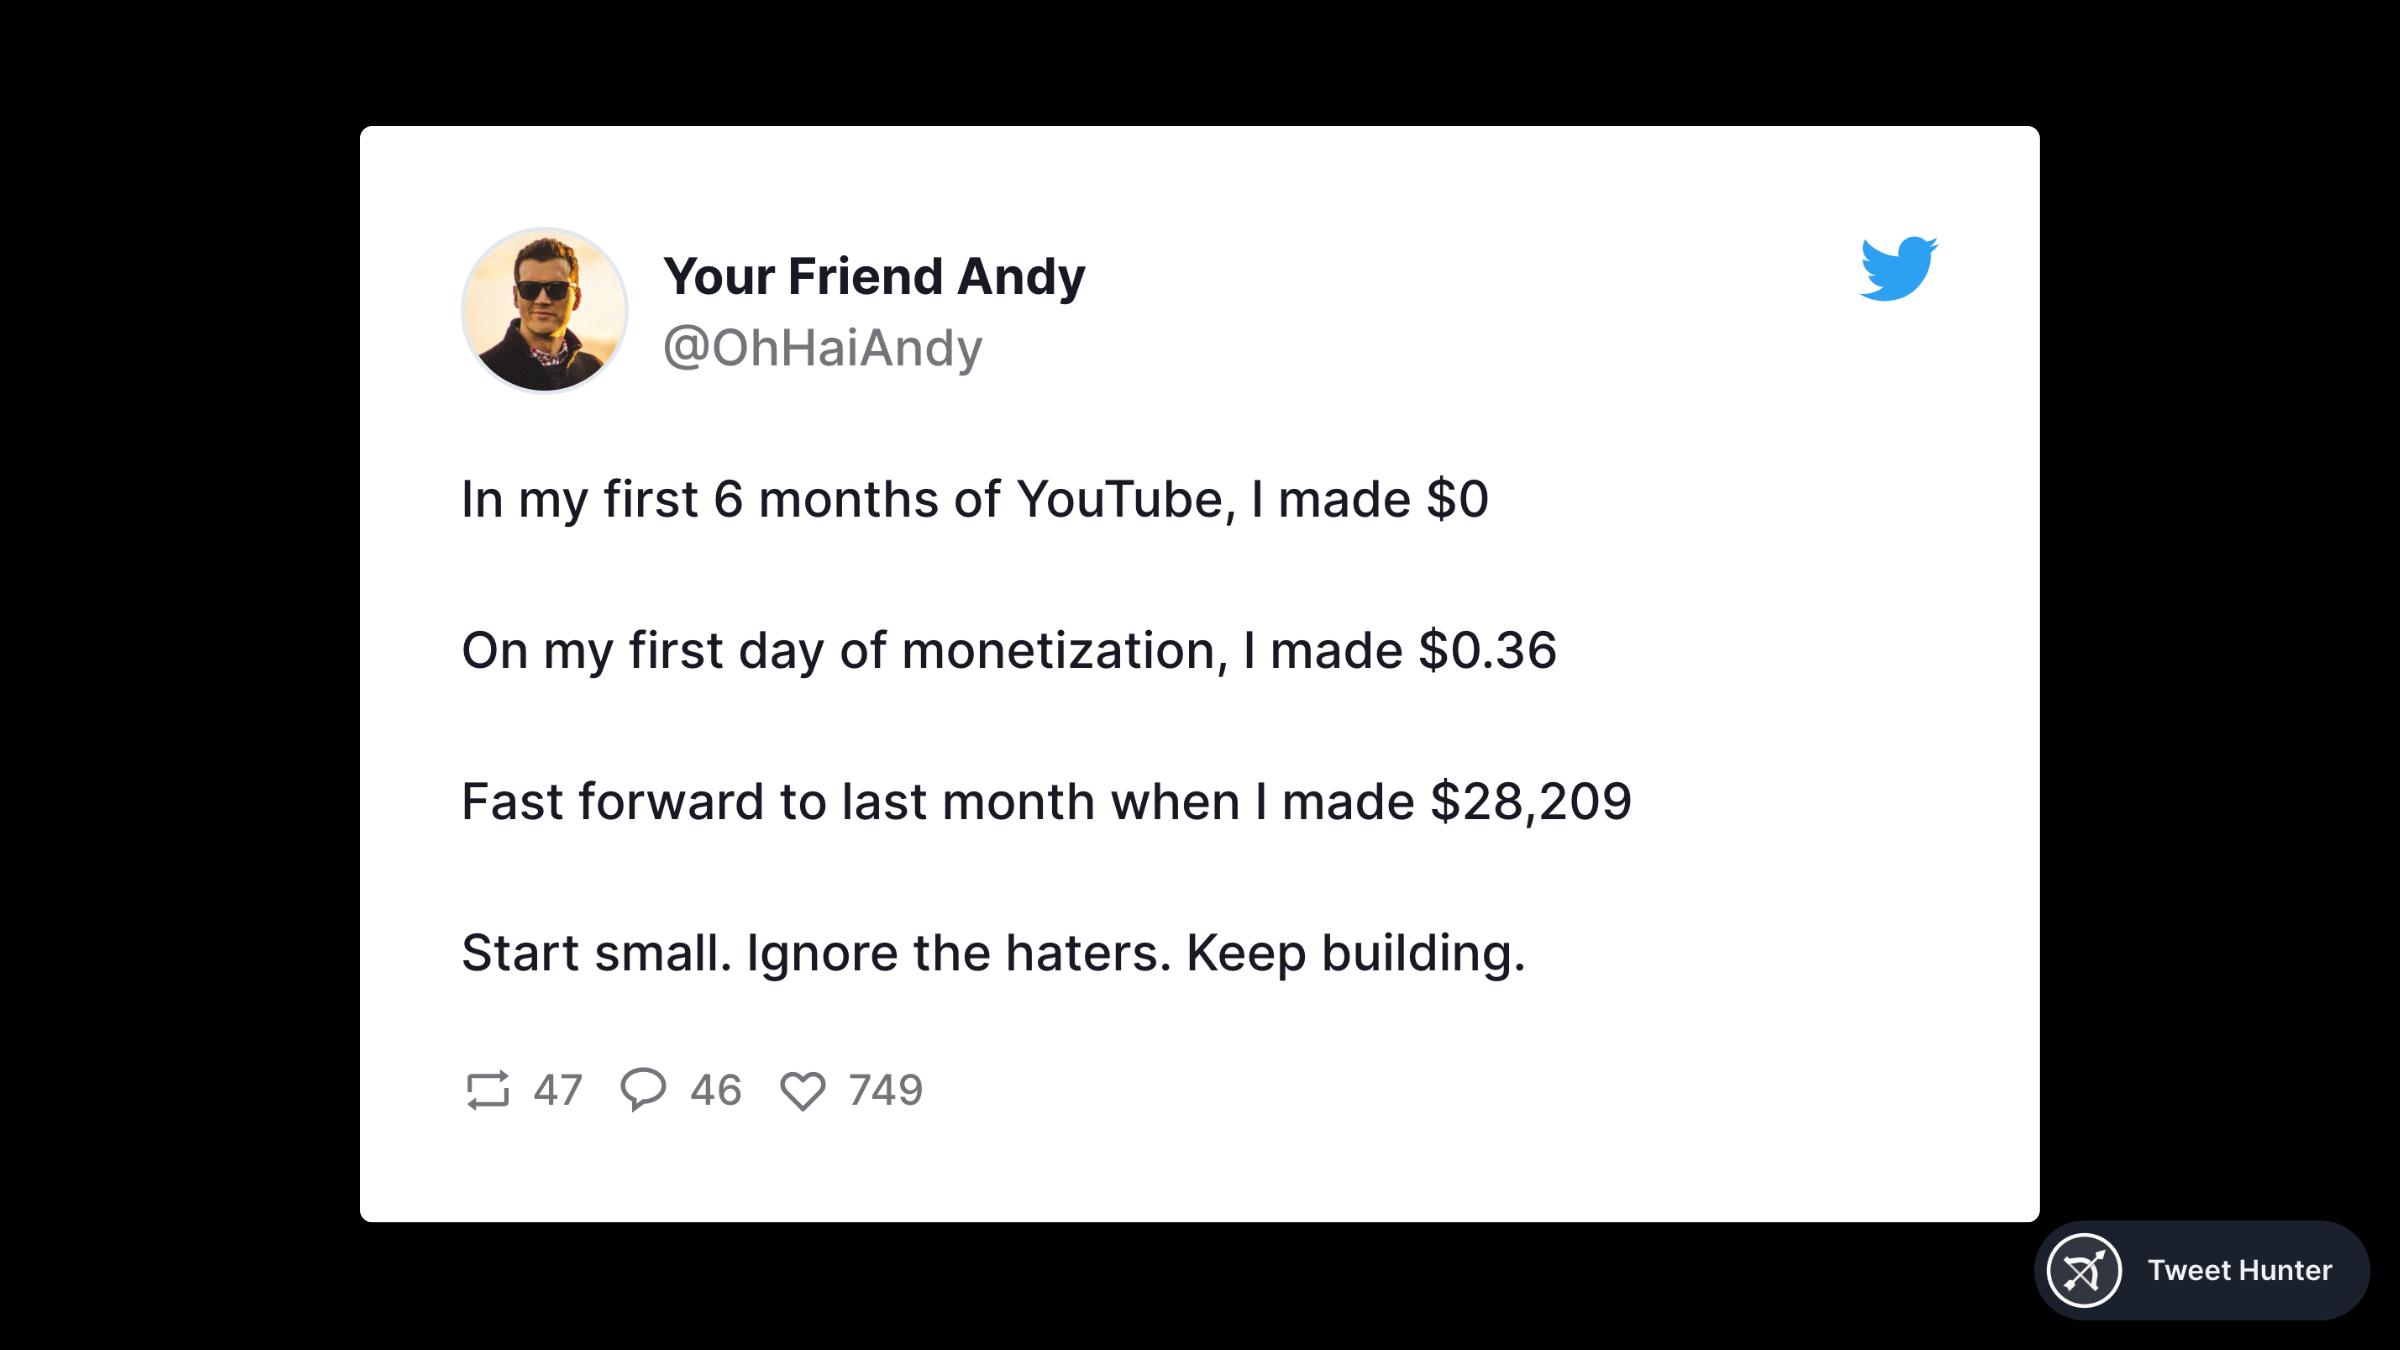Click the phrase Ignore the haters.
This screenshot has width=2400, height=1350.
tap(958, 953)
